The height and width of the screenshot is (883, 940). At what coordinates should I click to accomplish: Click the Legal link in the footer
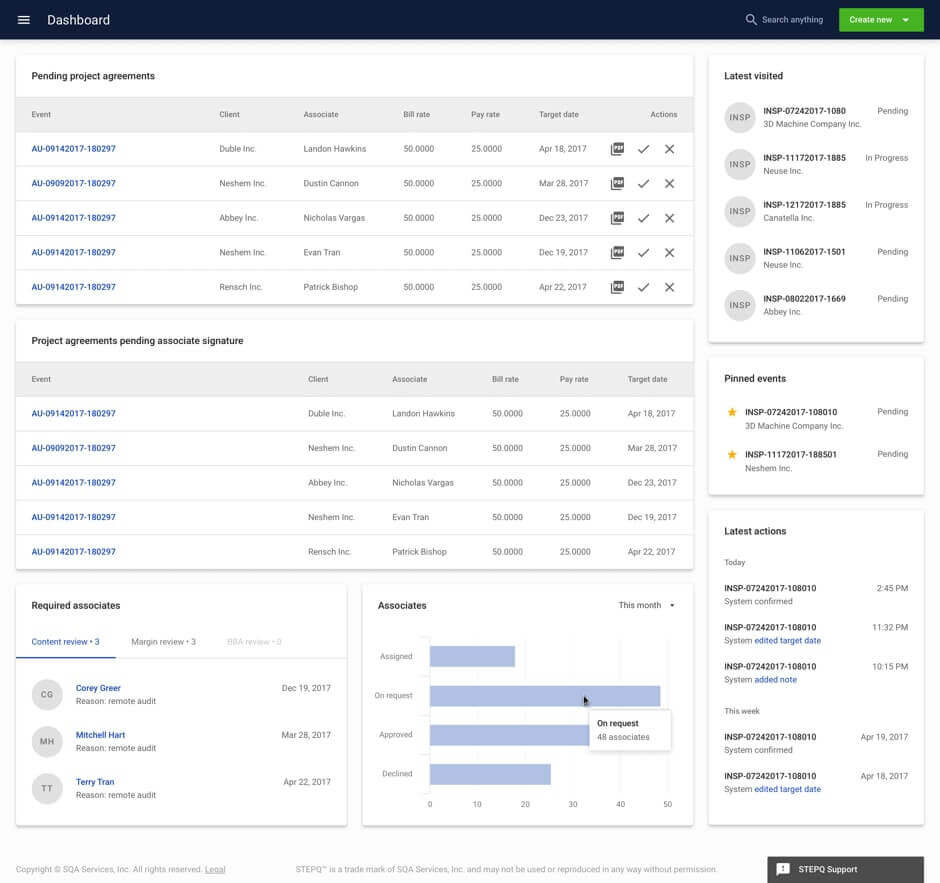(x=215, y=869)
